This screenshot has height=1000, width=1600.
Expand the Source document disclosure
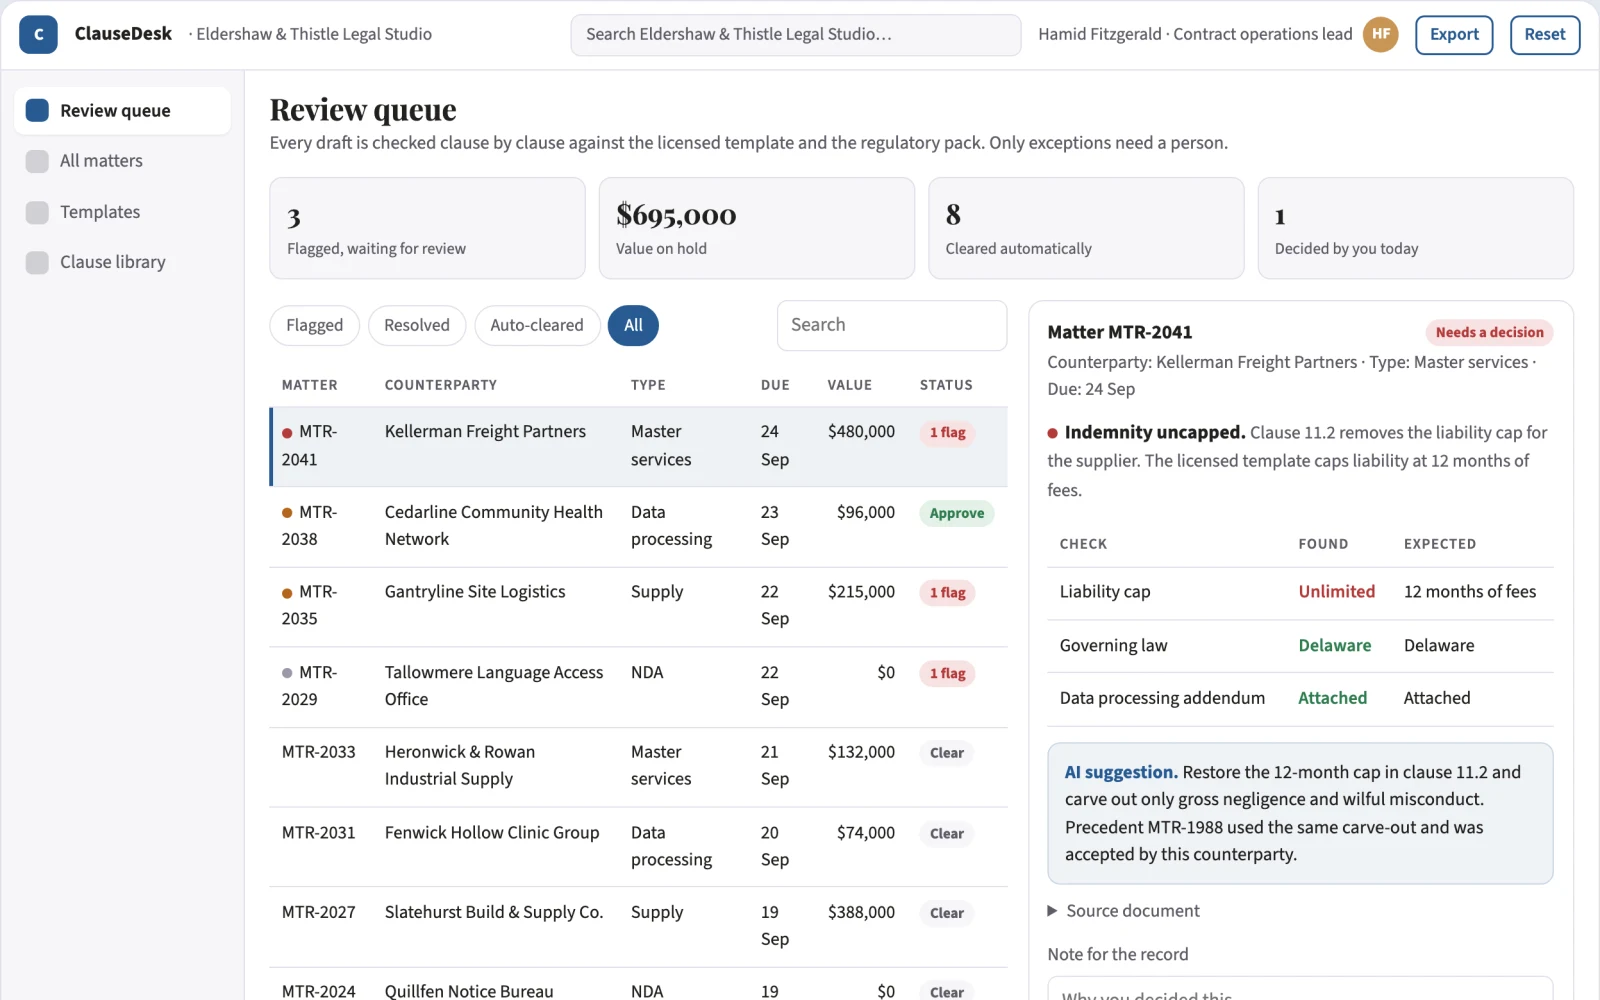click(x=1123, y=911)
